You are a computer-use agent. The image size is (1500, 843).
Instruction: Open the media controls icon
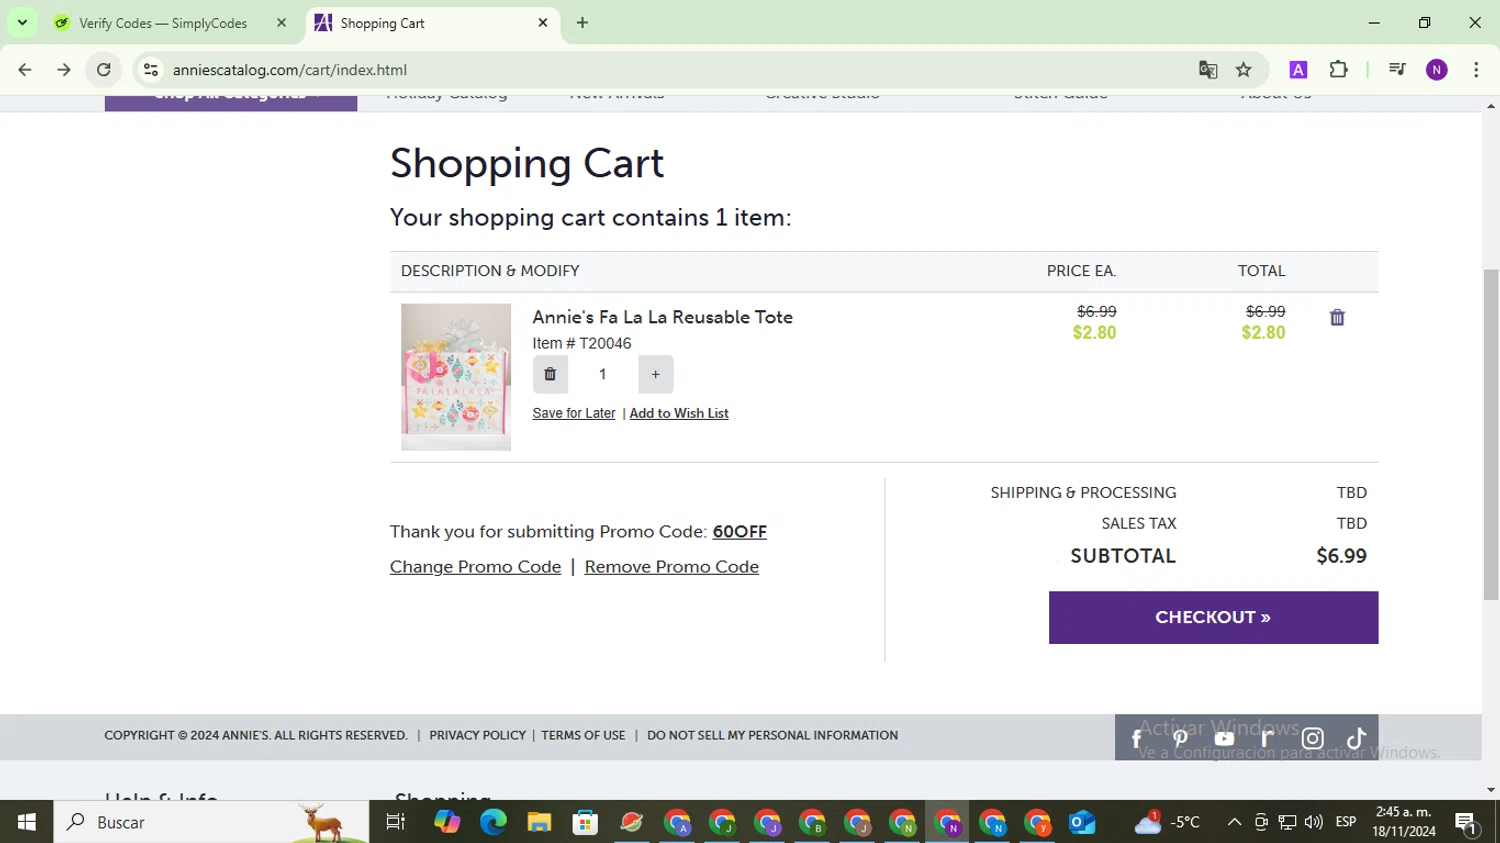(1397, 70)
